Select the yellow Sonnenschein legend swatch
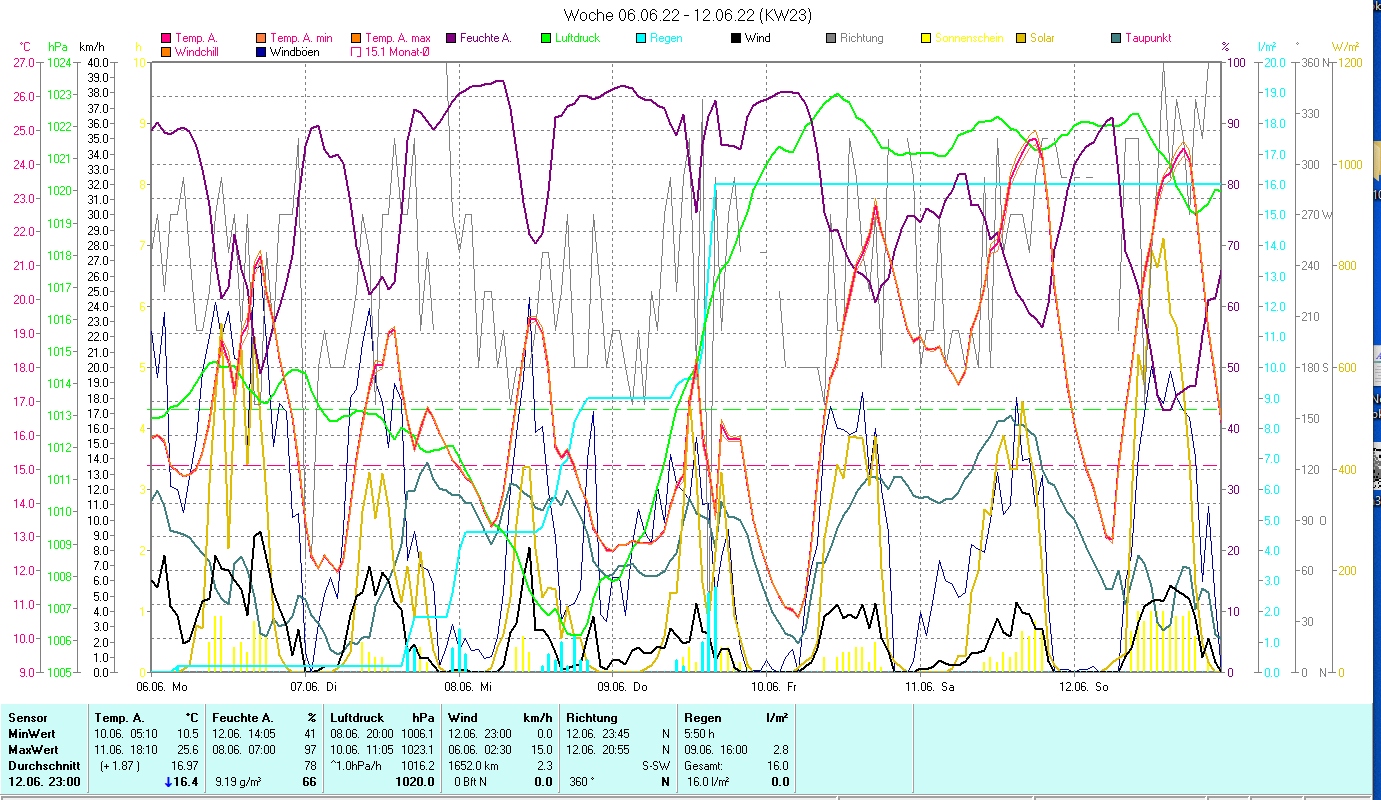Screen dimensions: 1381x800 926,38
